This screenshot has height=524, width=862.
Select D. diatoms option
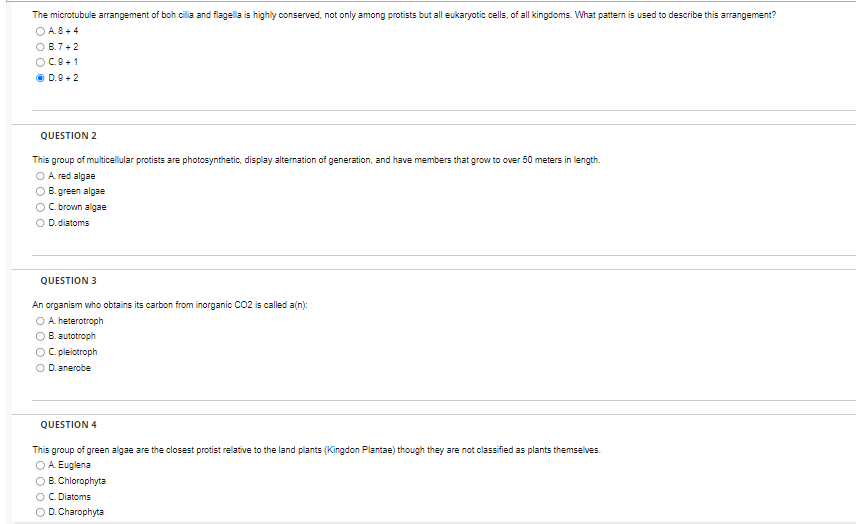pyautogui.click(x=40, y=223)
